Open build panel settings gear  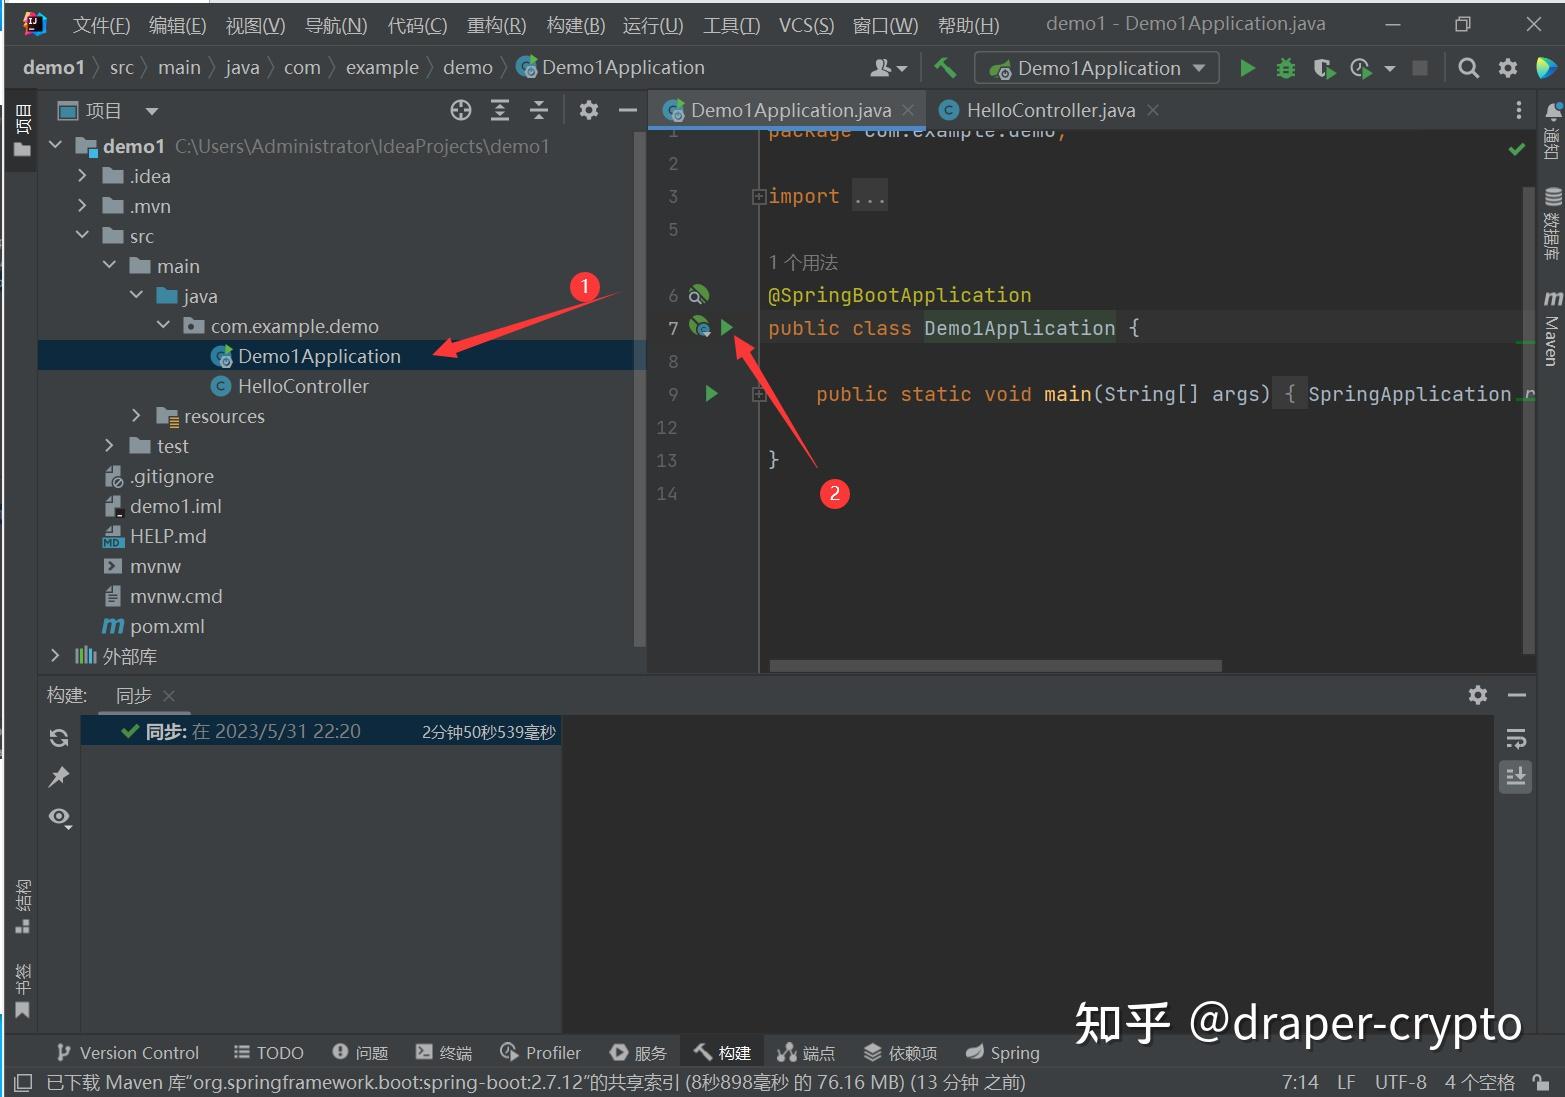(1478, 695)
